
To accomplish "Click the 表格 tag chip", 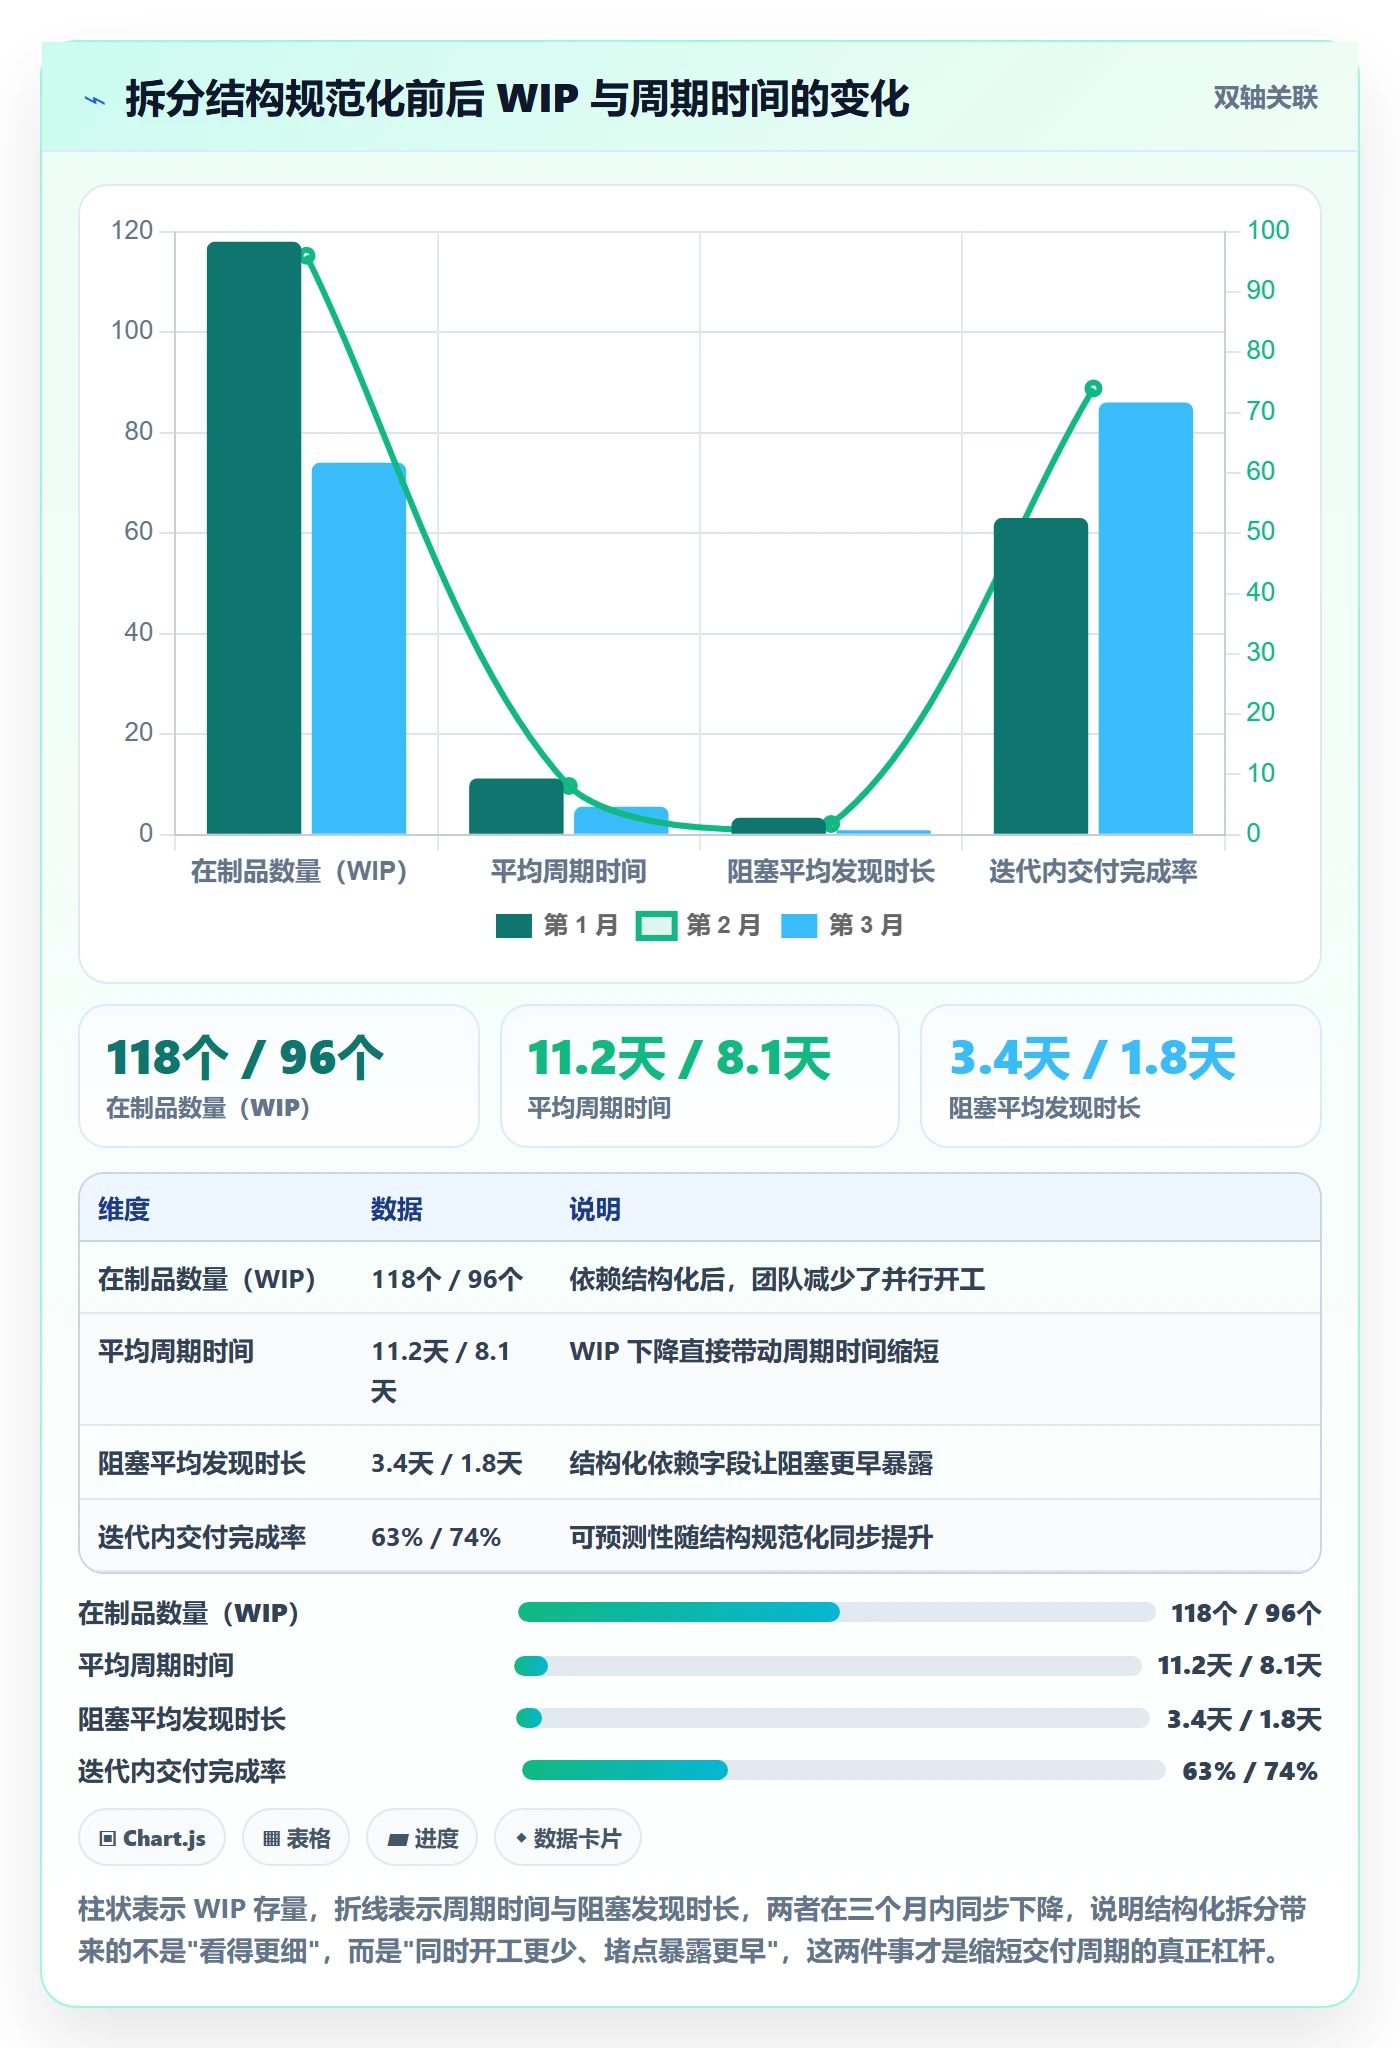I will (296, 1838).
